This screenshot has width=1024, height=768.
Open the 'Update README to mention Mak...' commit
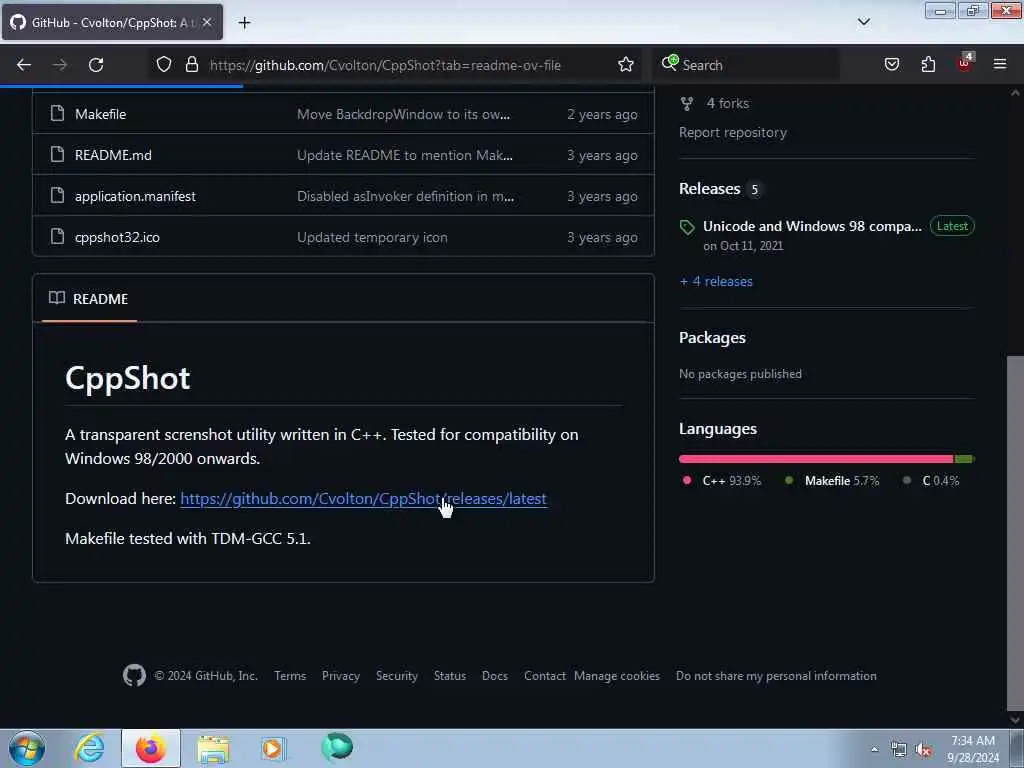tap(405, 155)
